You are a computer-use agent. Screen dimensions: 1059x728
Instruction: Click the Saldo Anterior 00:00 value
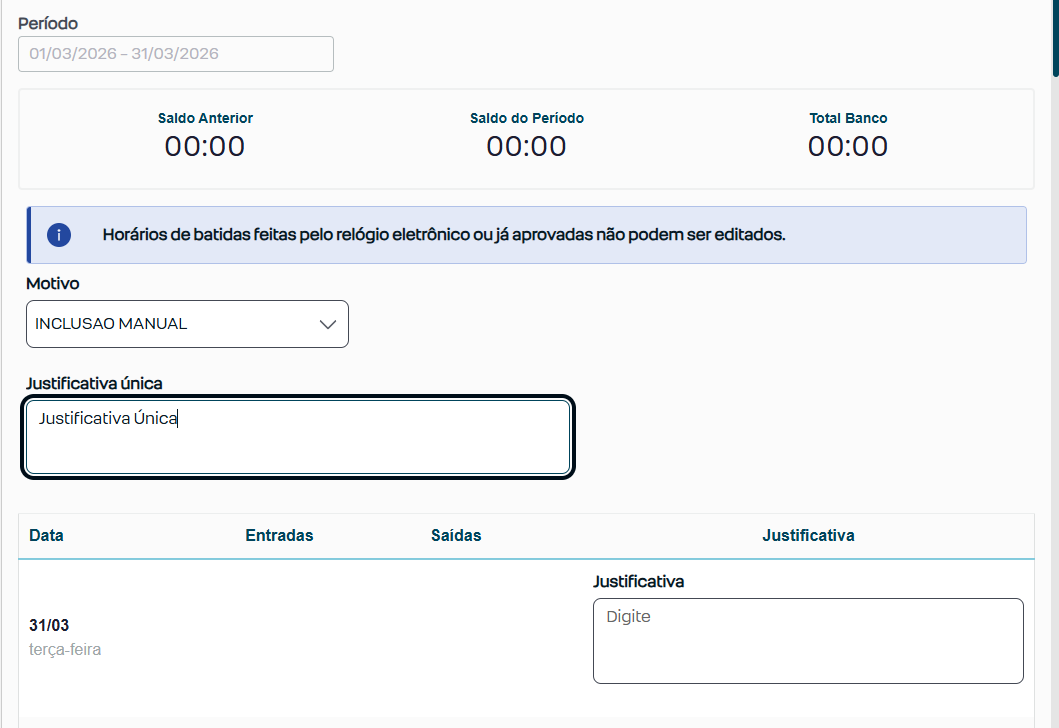pyautogui.click(x=205, y=147)
